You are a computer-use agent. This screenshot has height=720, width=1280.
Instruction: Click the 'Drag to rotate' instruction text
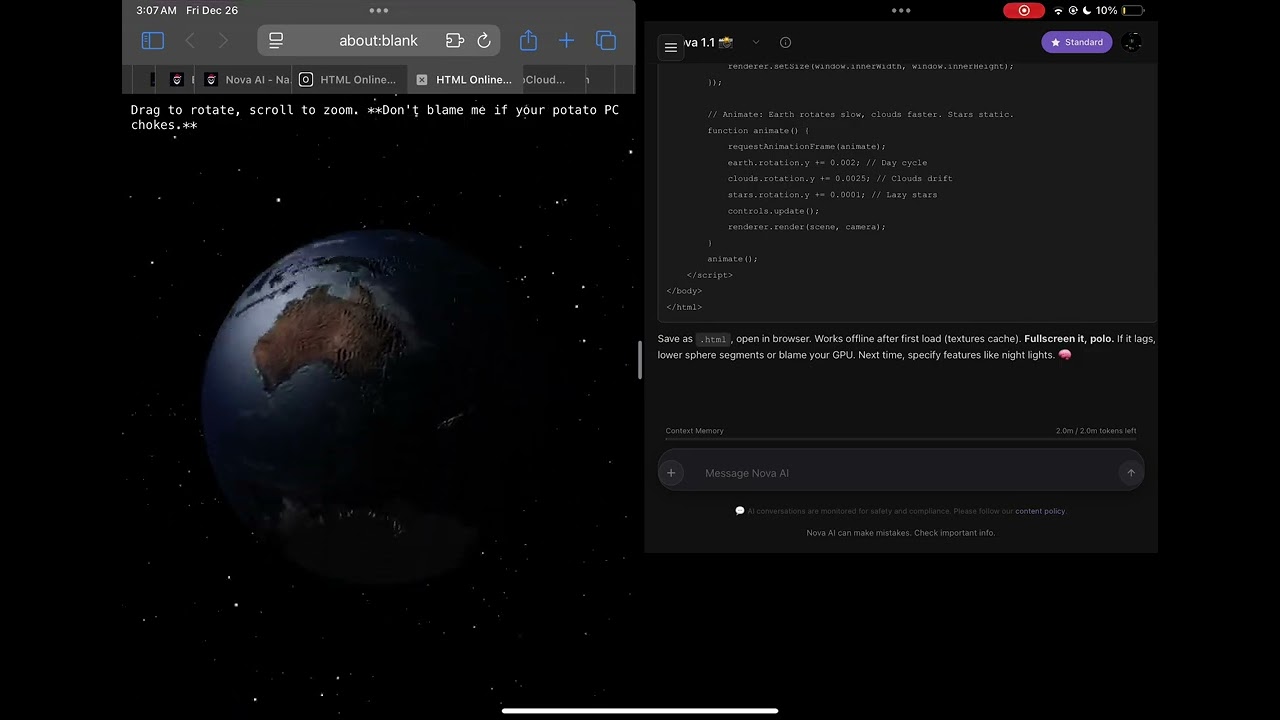coord(375,117)
